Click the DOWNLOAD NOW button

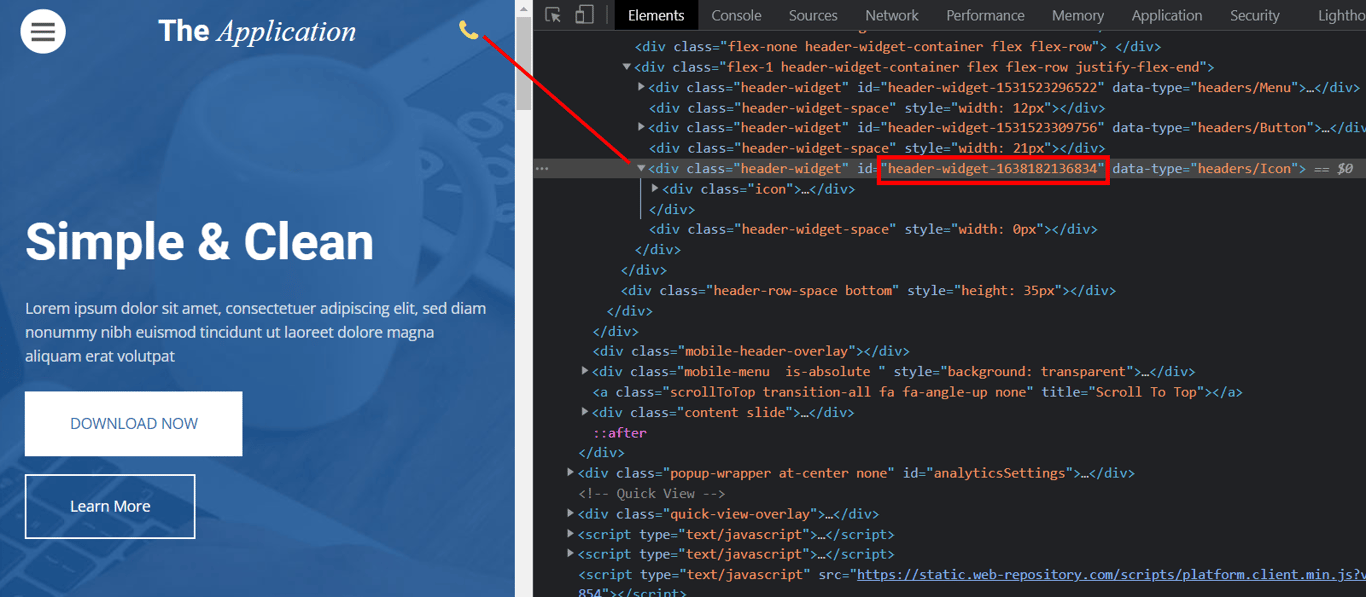[x=134, y=424]
